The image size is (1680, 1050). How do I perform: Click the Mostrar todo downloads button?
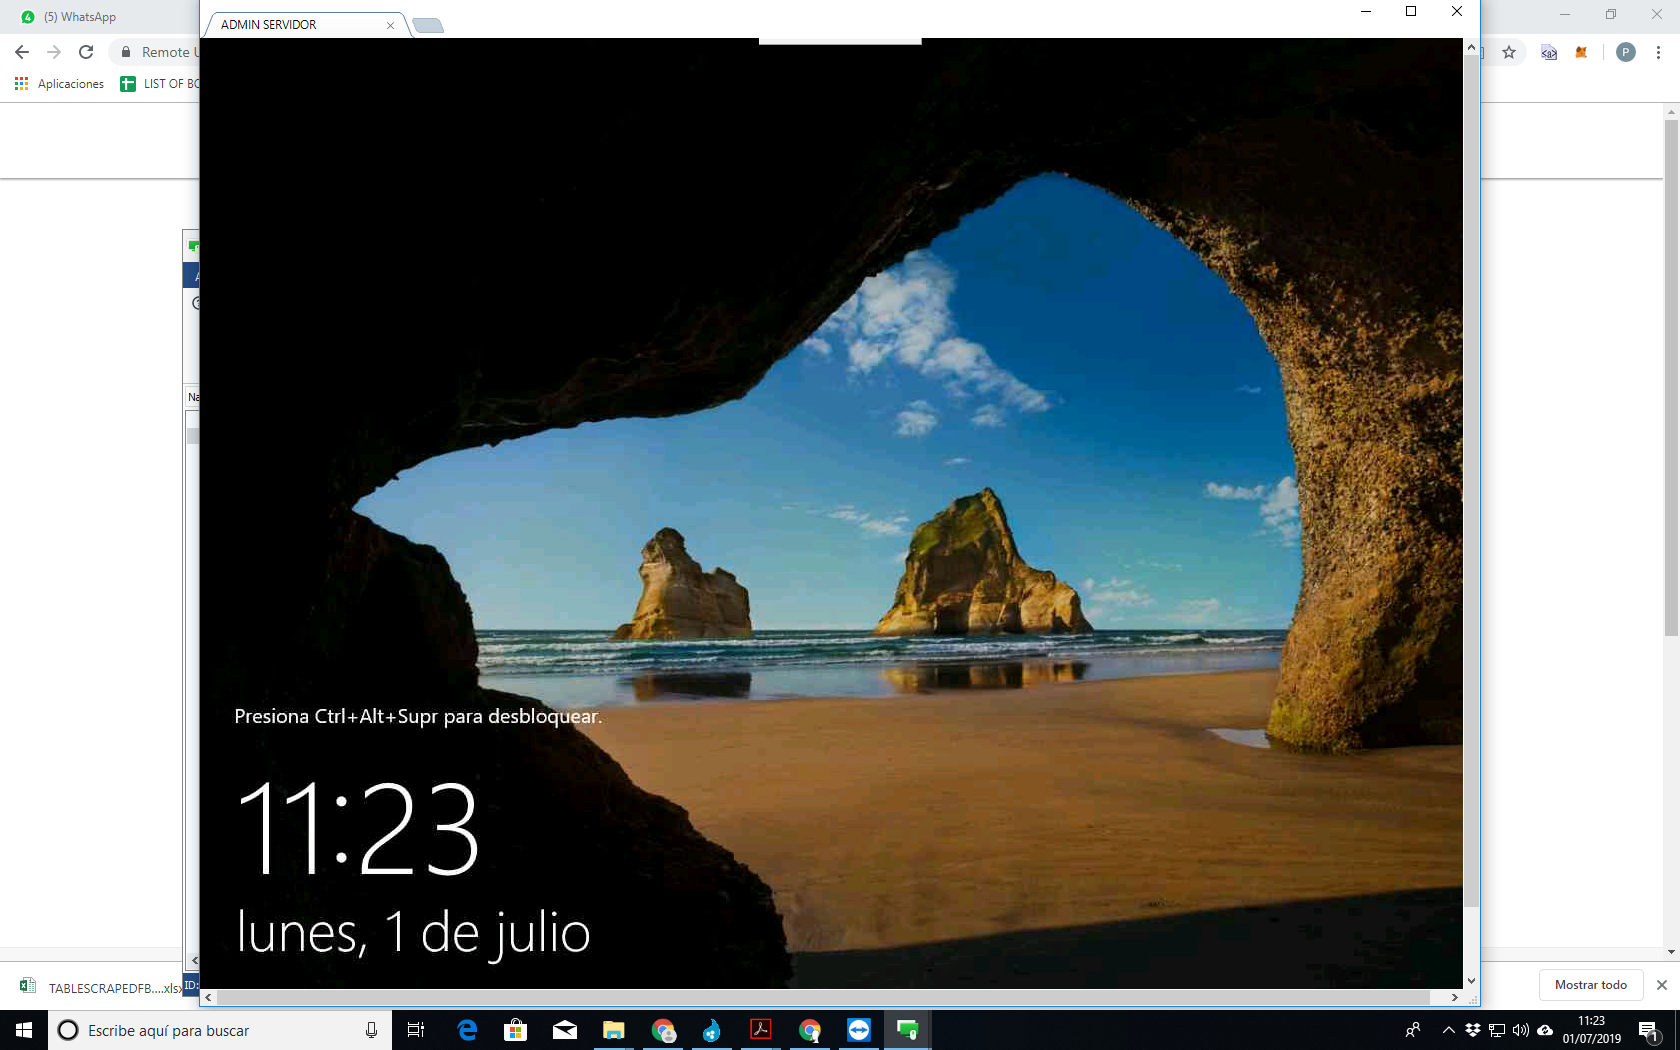tap(1590, 985)
